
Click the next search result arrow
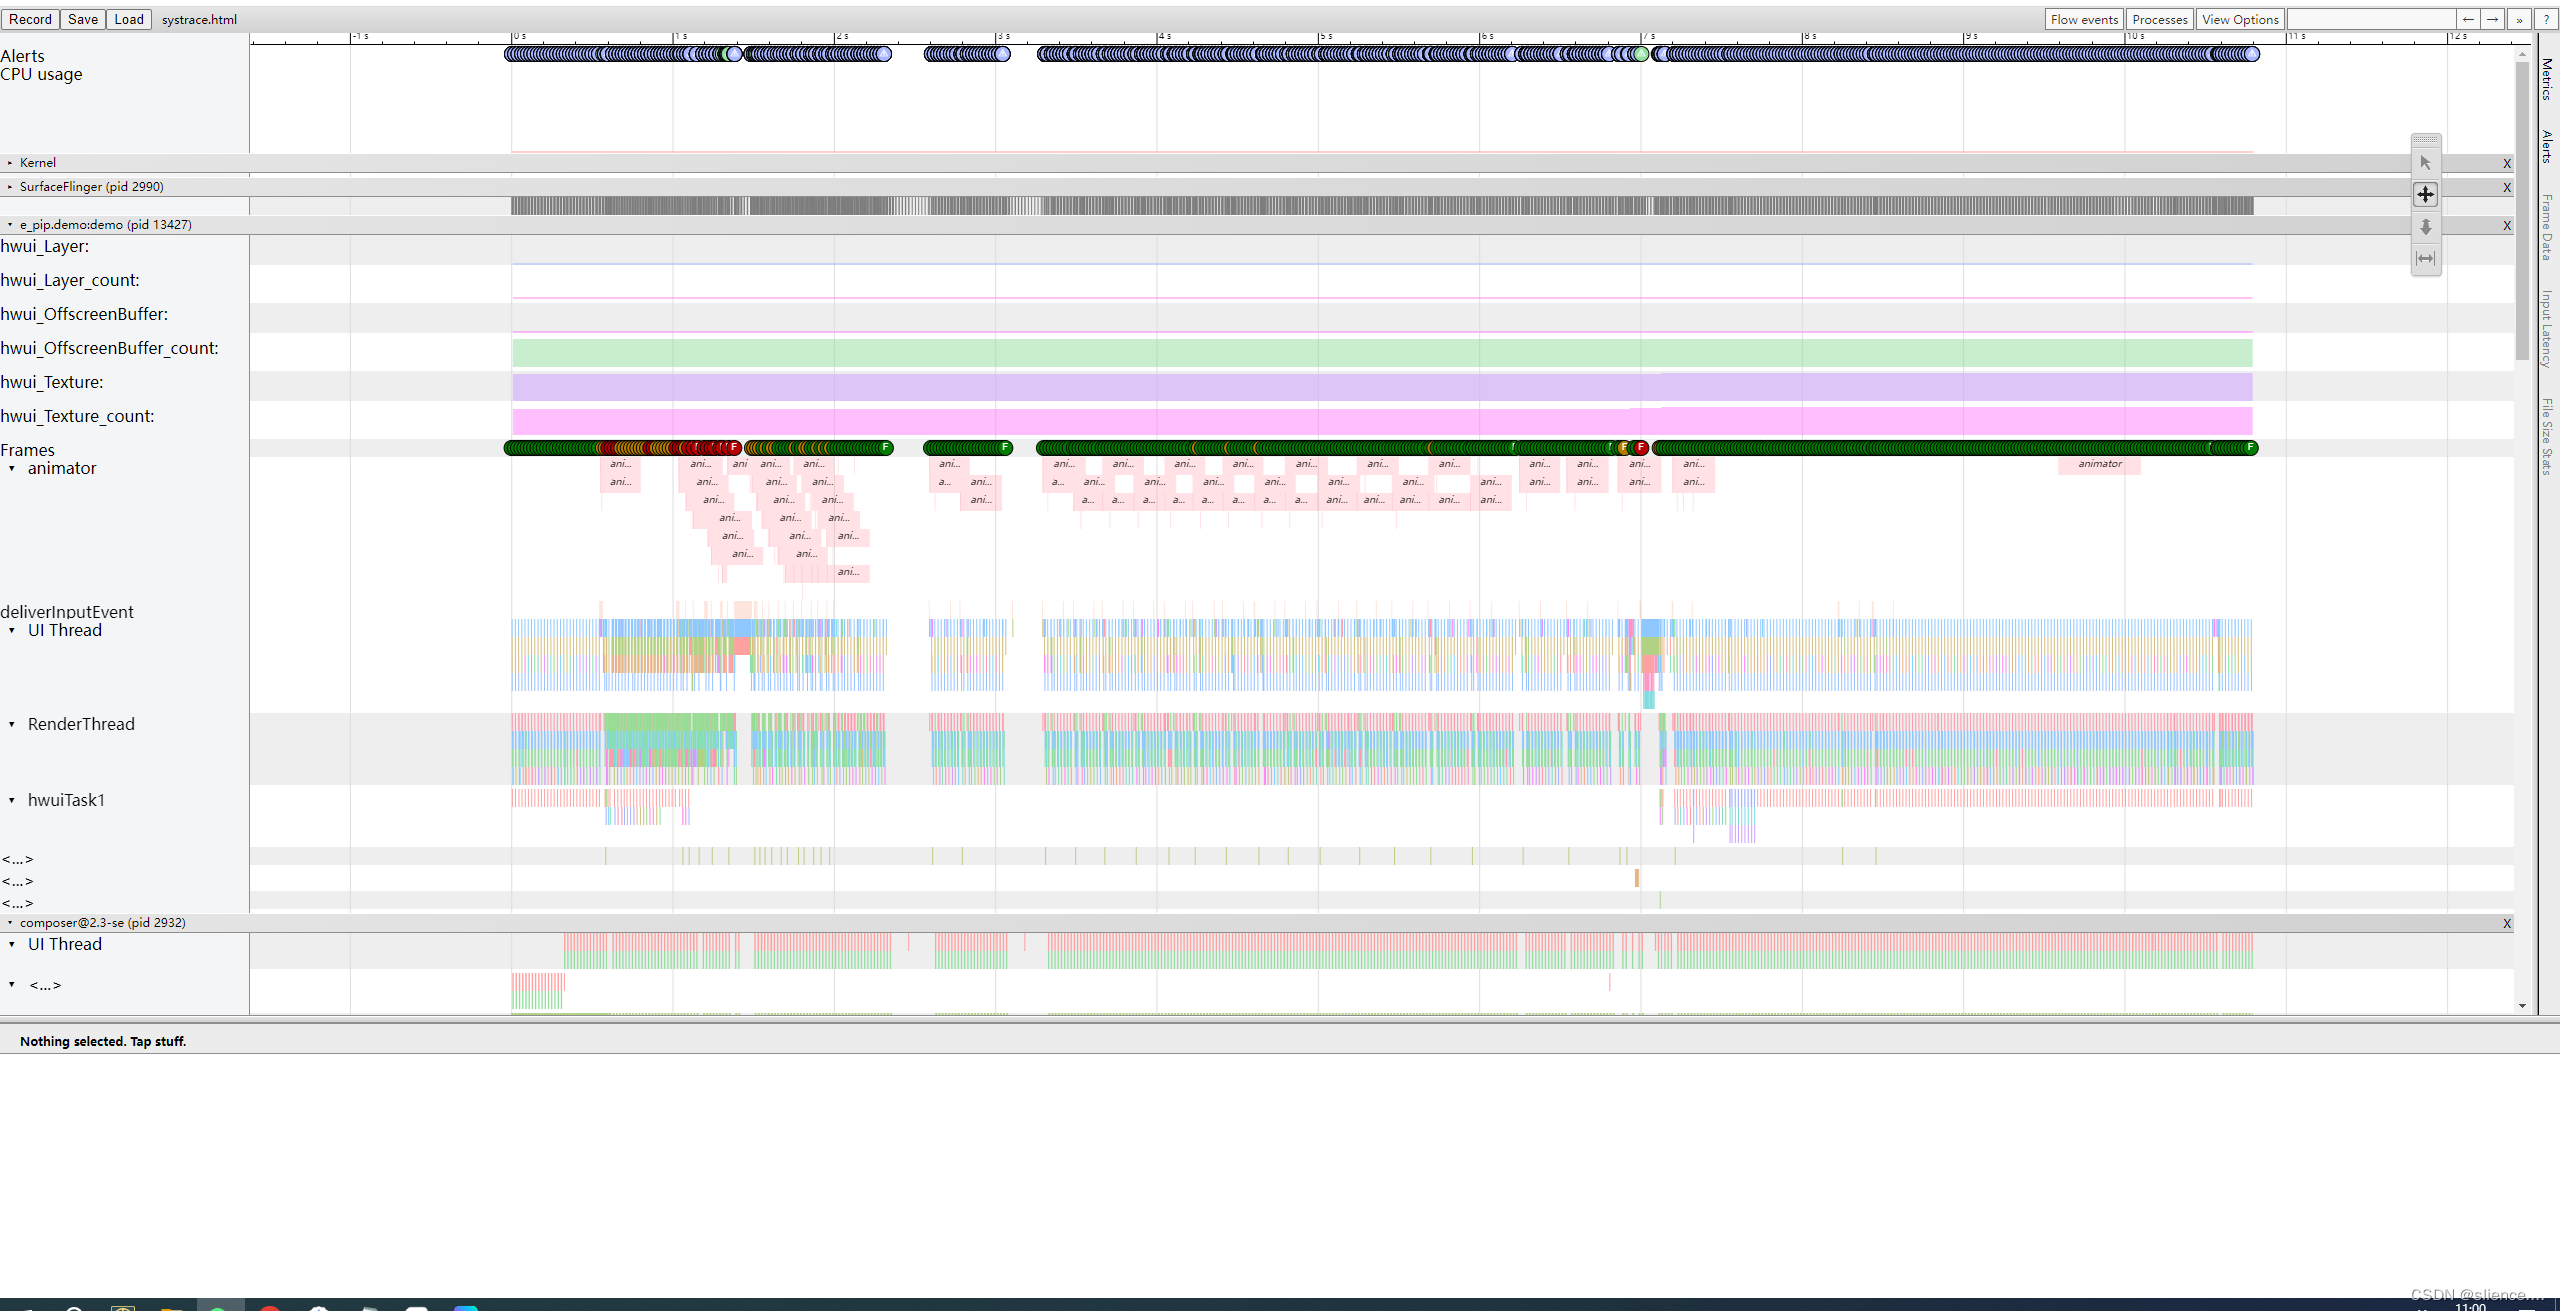(x=2493, y=19)
